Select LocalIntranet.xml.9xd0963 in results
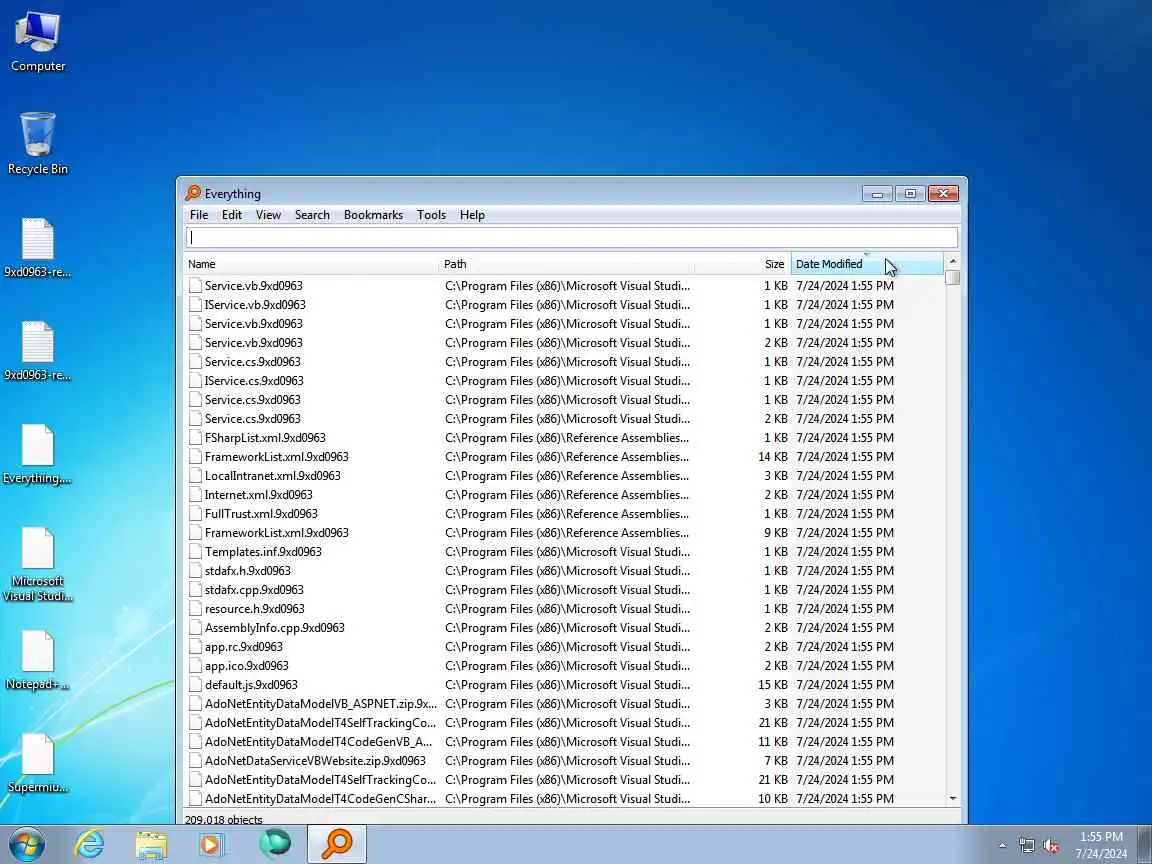 pos(273,475)
